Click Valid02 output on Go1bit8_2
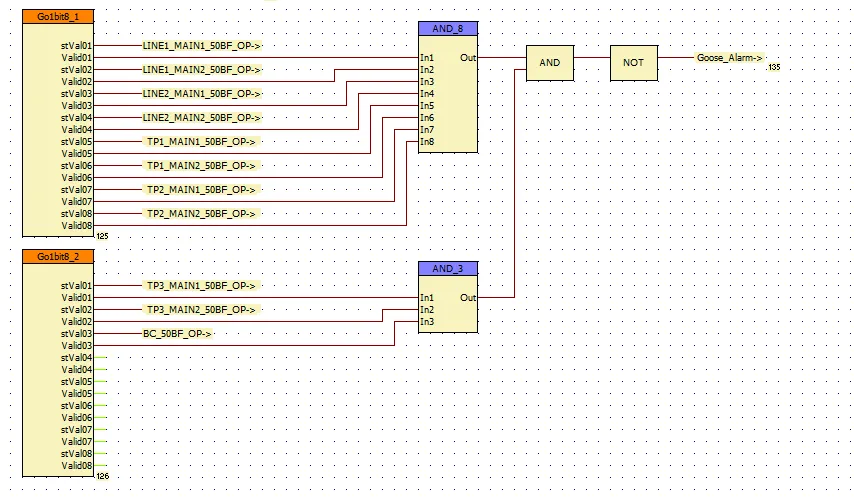The width and height of the screenshot is (860, 498). [77, 322]
